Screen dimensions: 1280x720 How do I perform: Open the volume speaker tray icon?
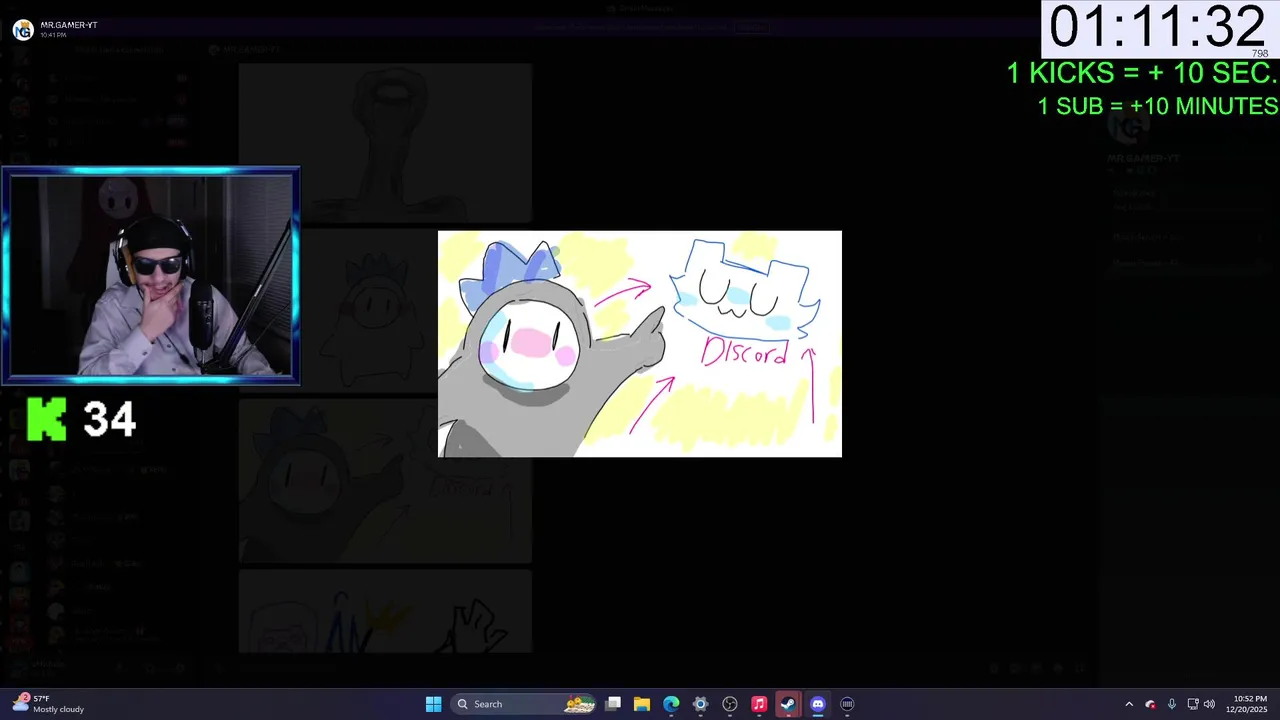pos(1209,704)
